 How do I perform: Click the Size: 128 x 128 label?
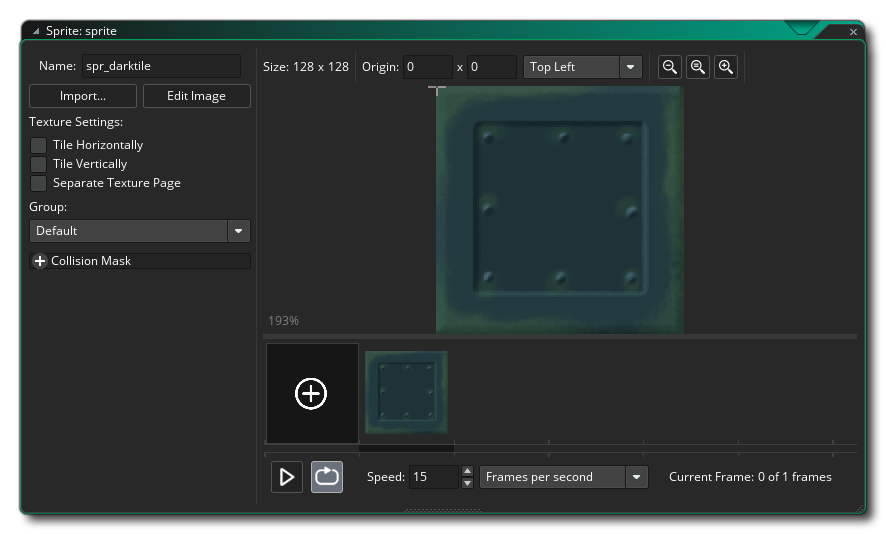pos(306,67)
